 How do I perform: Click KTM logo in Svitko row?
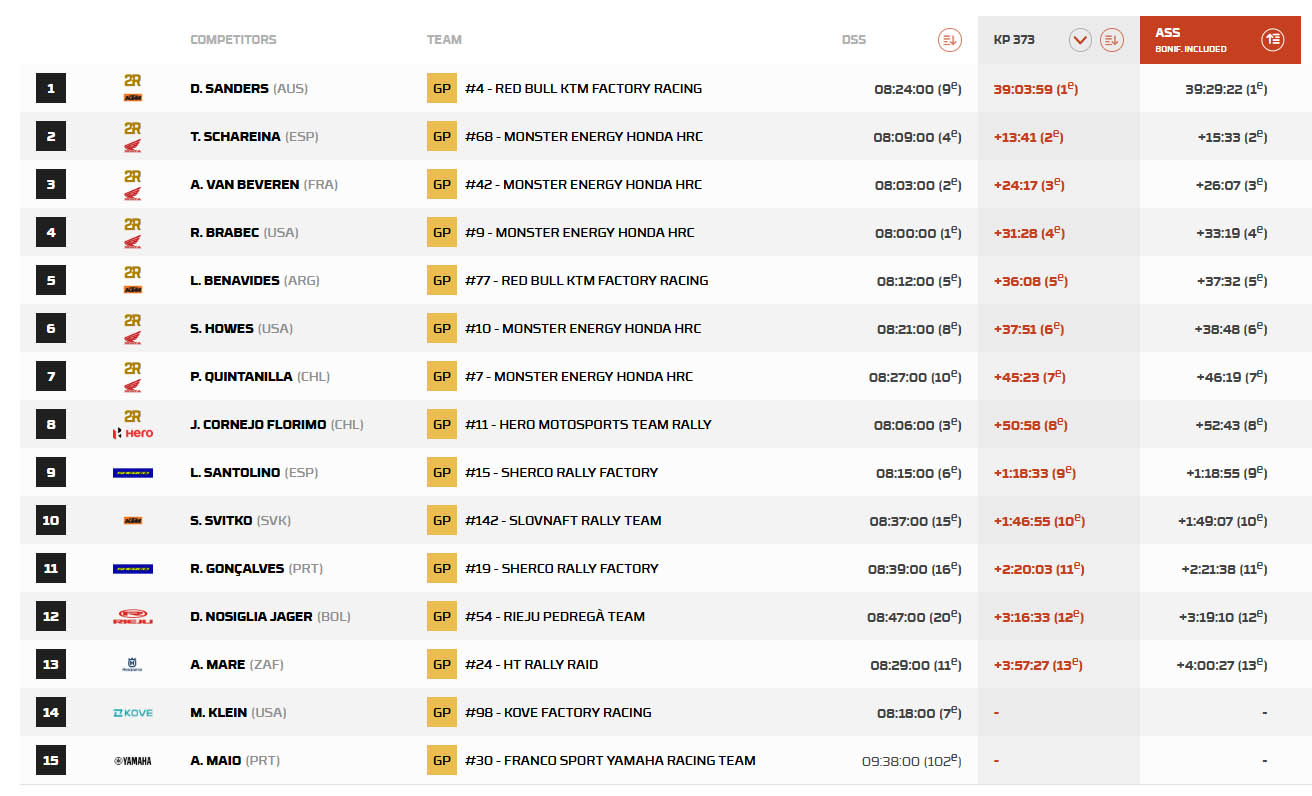[132, 520]
